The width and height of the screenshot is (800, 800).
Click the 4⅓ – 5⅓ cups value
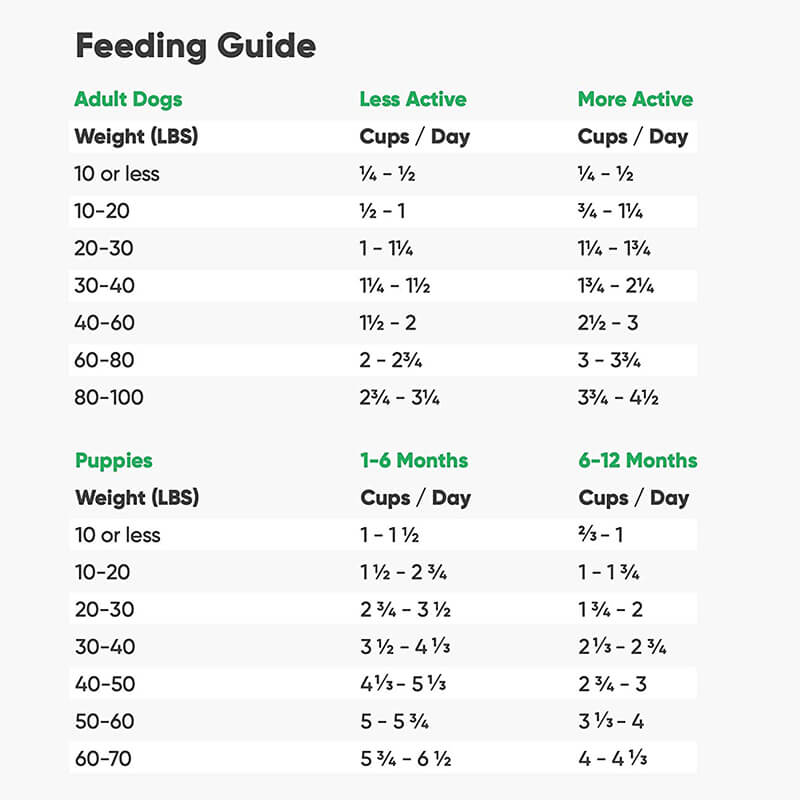pyautogui.click(x=403, y=684)
